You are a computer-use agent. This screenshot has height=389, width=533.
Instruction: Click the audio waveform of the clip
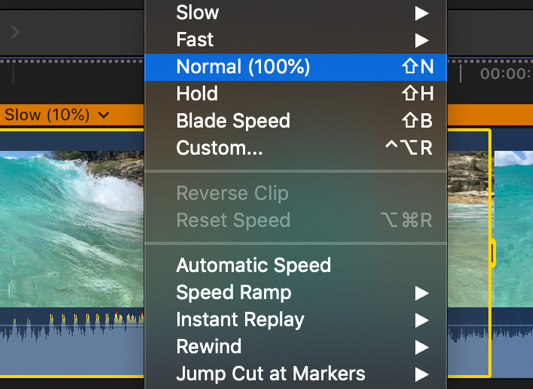click(72, 340)
